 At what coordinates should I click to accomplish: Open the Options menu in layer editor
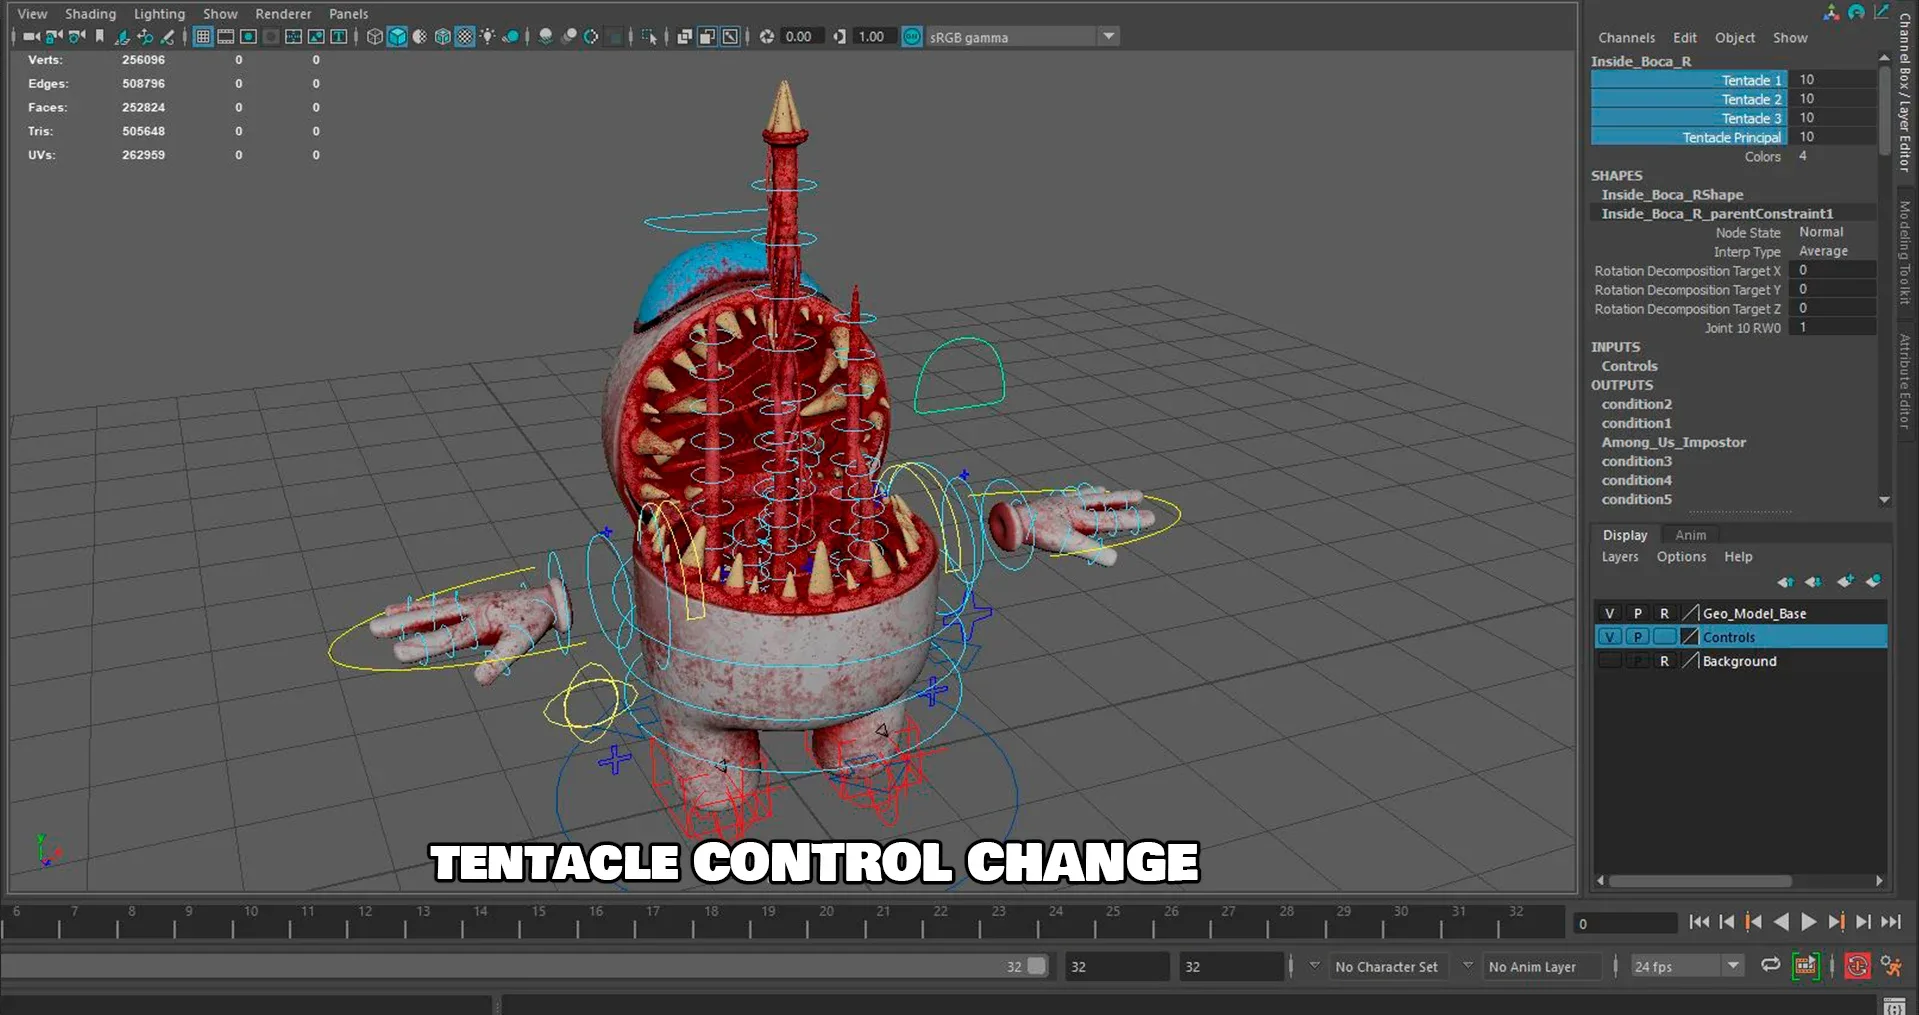tap(1681, 557)
